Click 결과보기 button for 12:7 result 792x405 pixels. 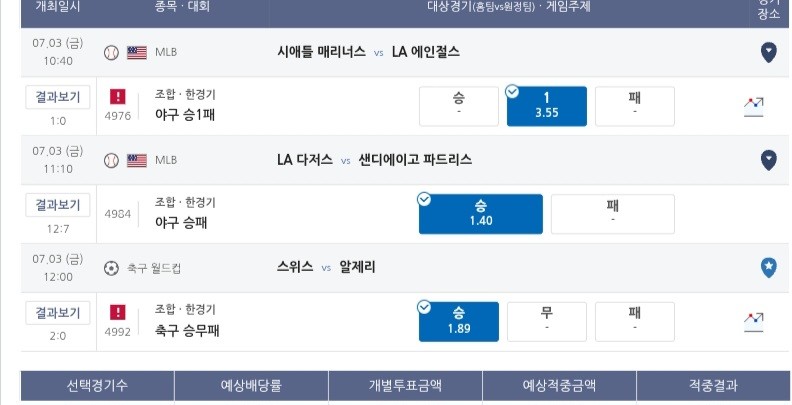58,205
